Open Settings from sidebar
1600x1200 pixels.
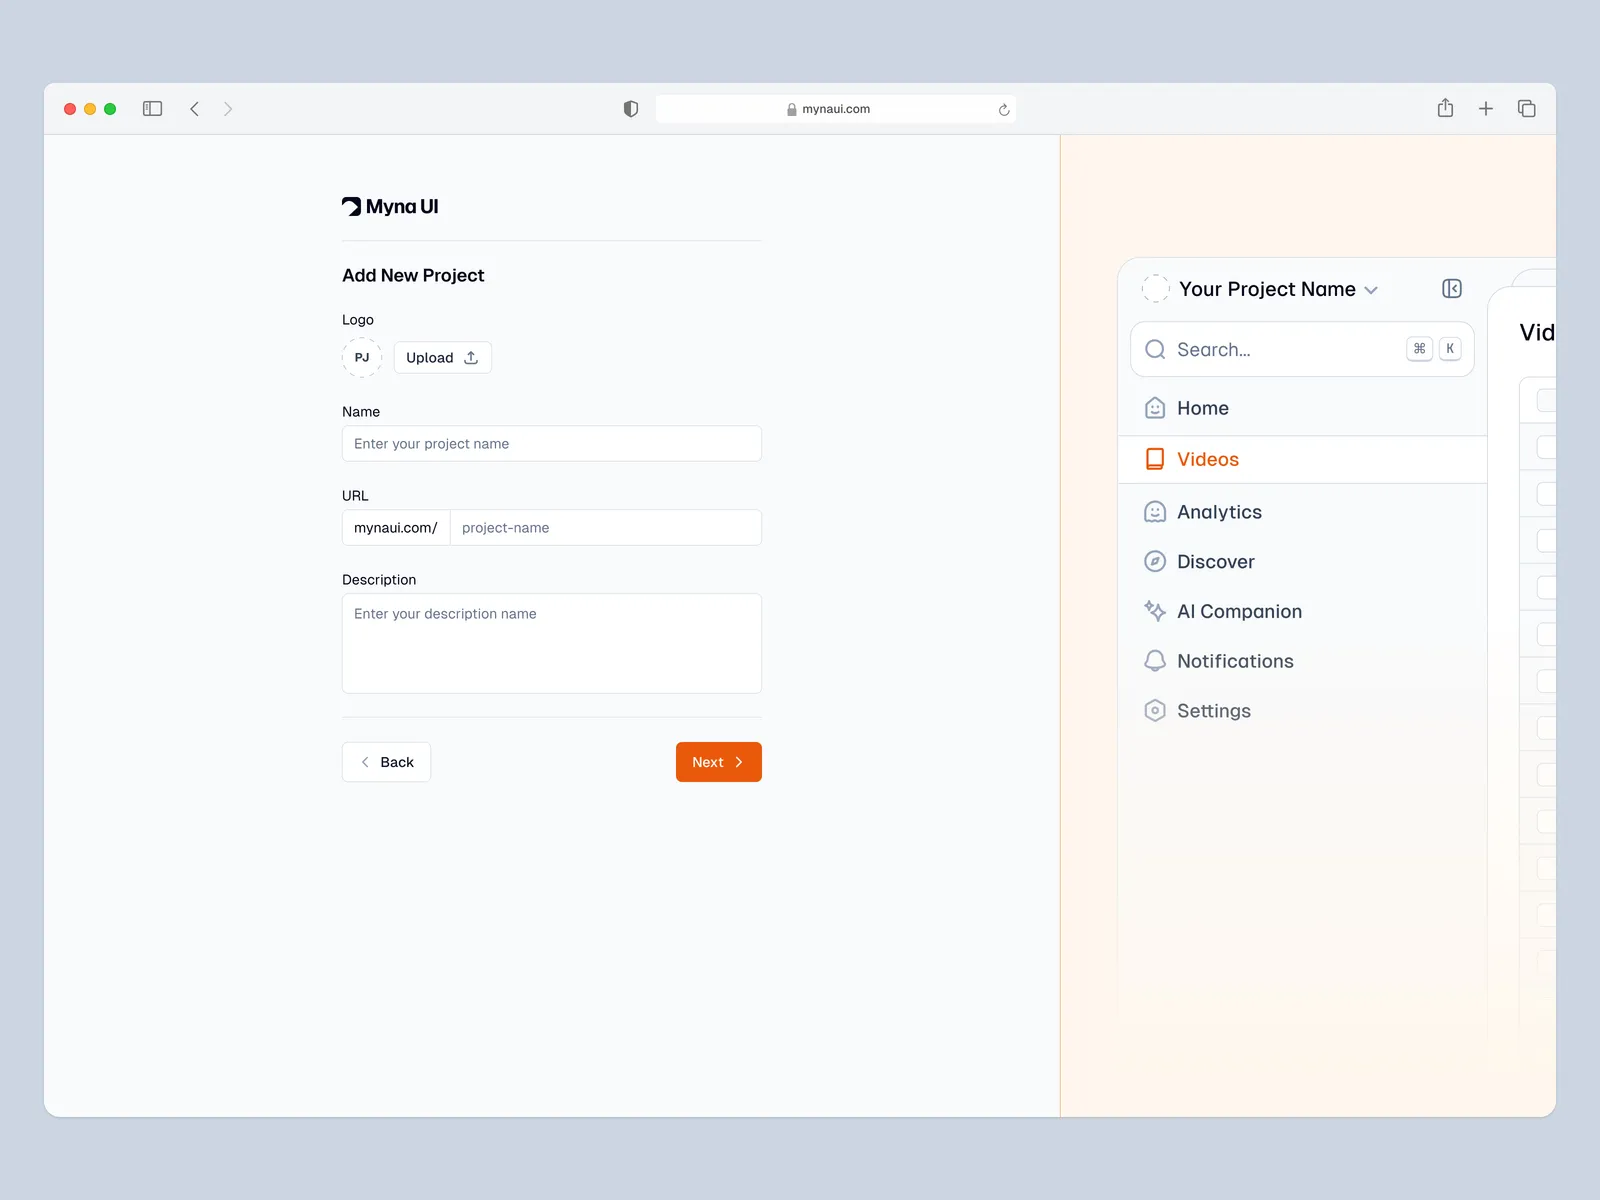1213,711
